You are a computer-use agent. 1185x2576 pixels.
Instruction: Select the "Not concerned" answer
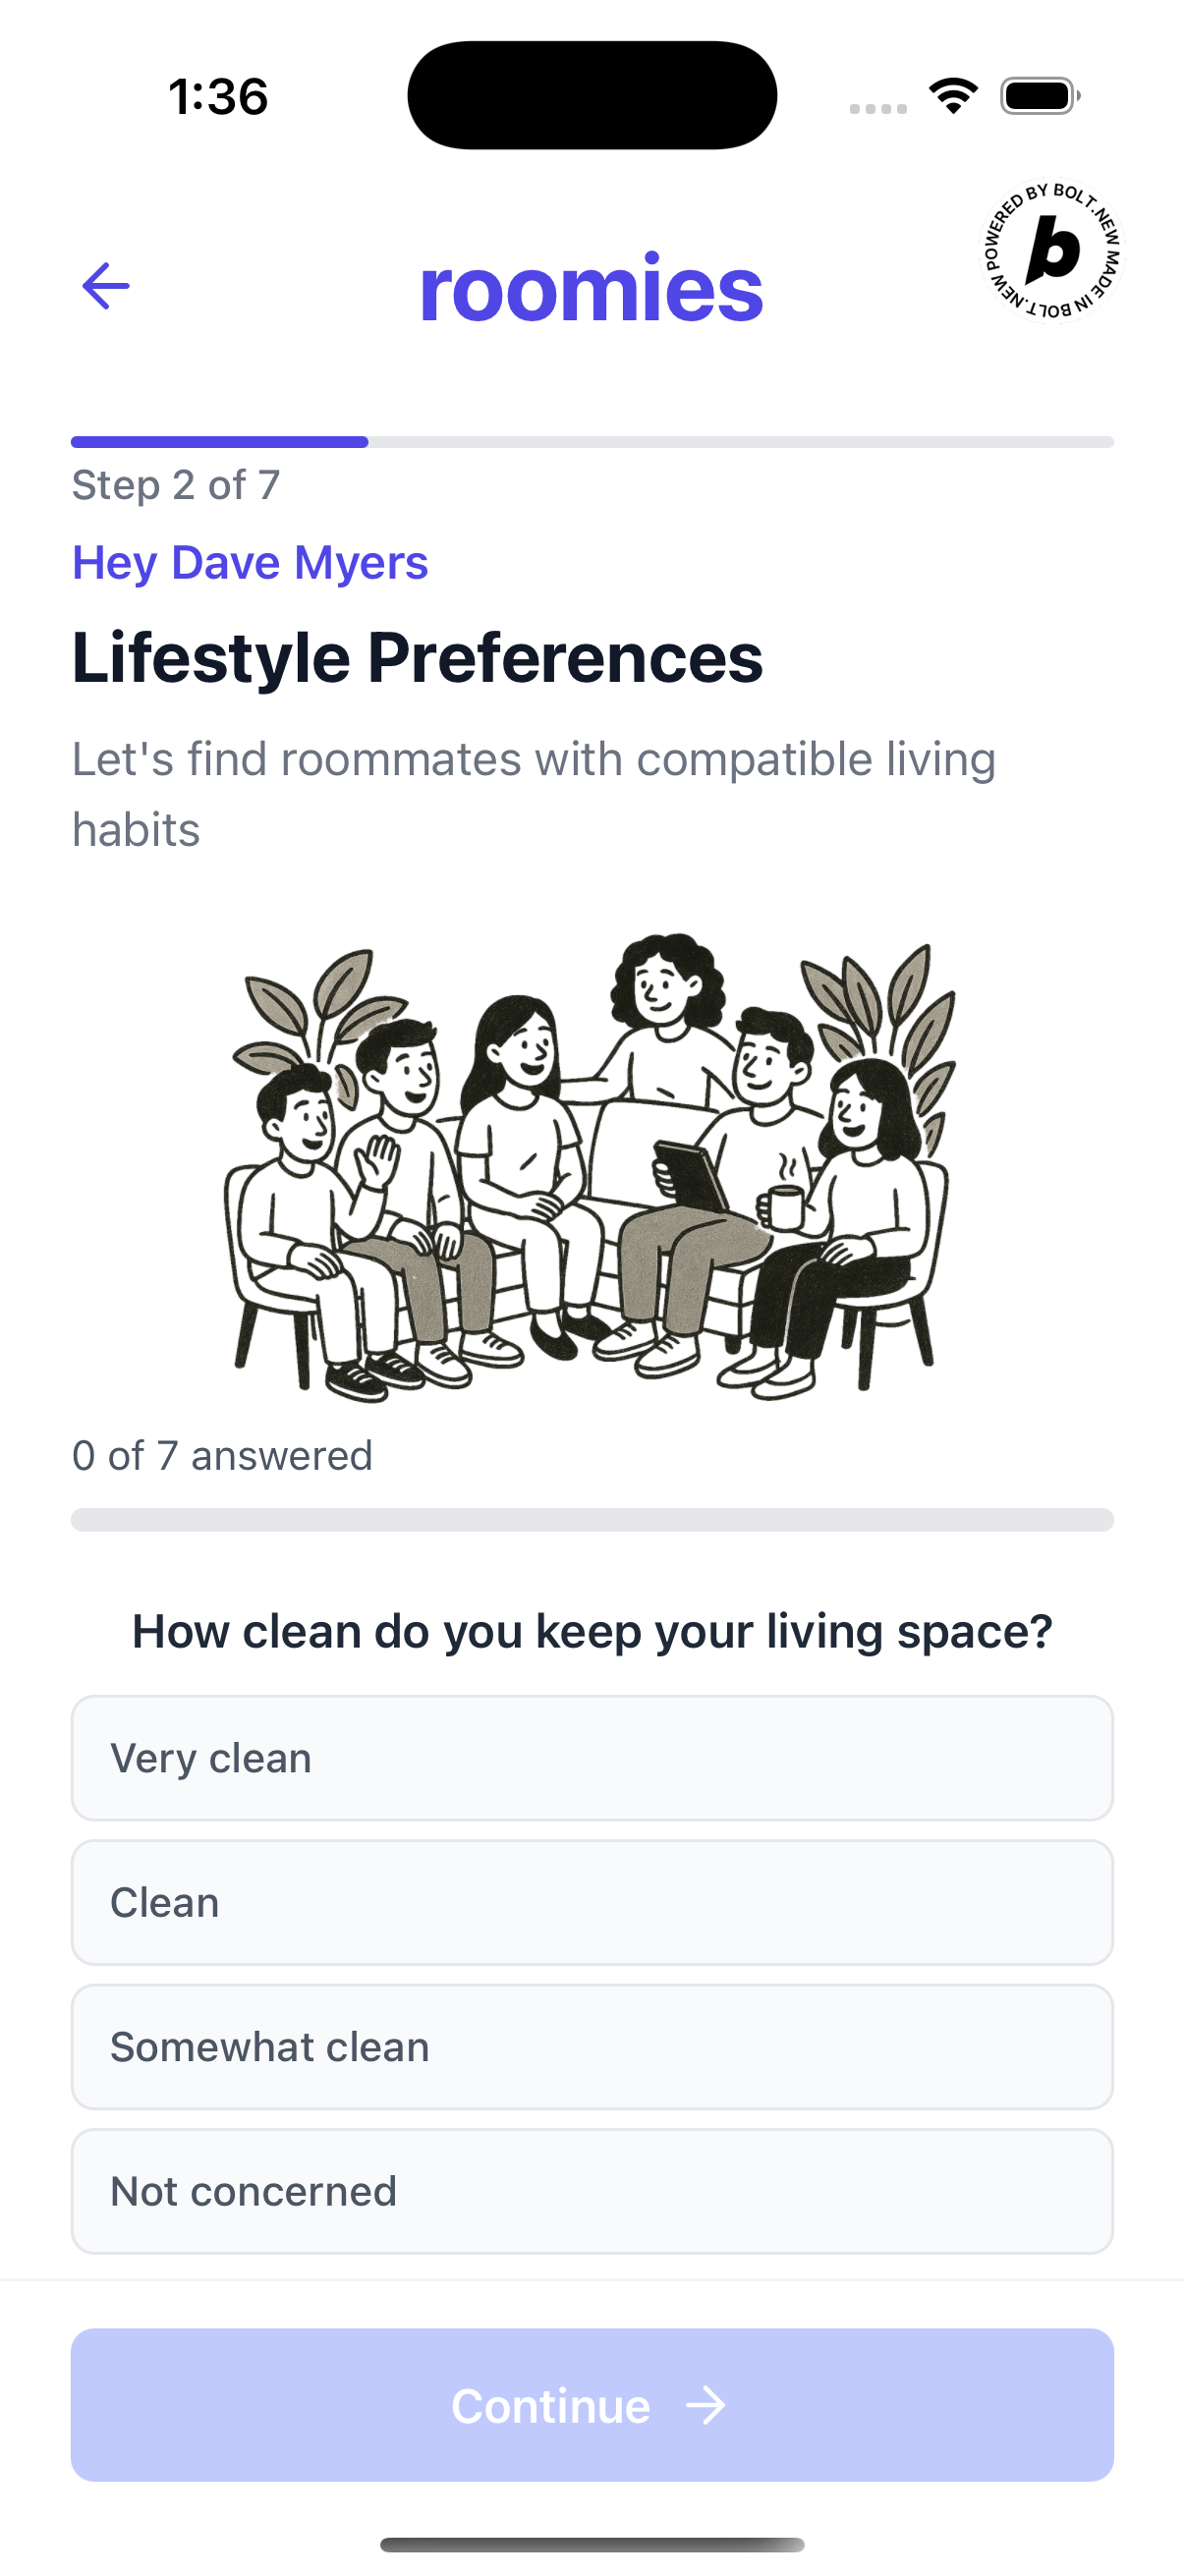(x=592, y=2190)
